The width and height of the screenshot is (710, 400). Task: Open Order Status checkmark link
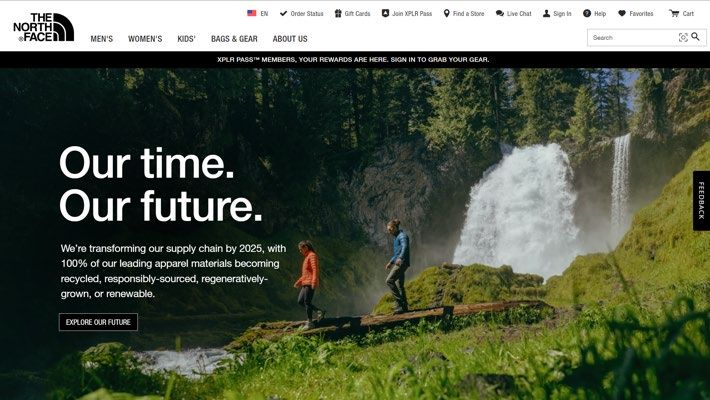point(302,14)
